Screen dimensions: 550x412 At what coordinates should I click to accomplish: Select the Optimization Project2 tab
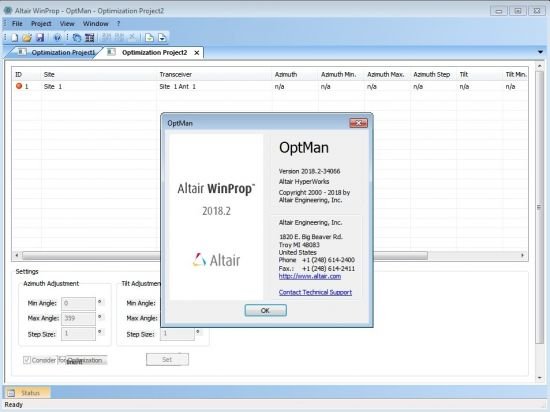pyautogui.click(x=154, y=52)
